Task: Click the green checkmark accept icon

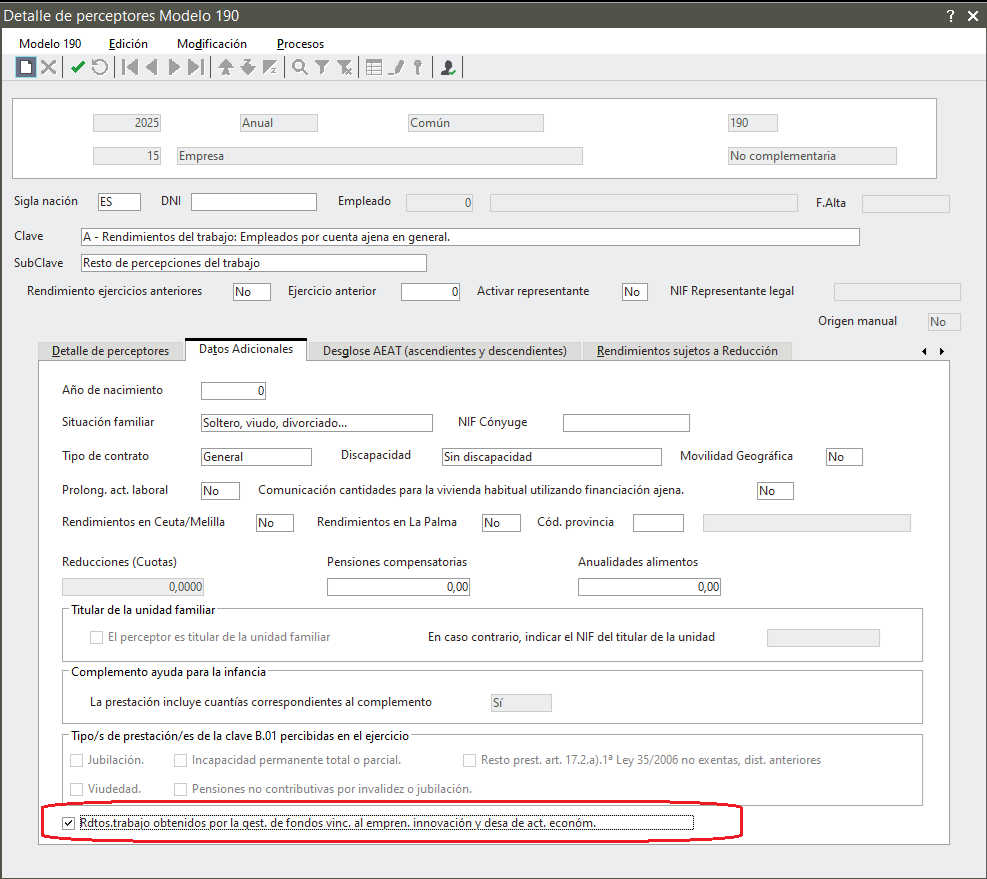Action: pos(77,67)
